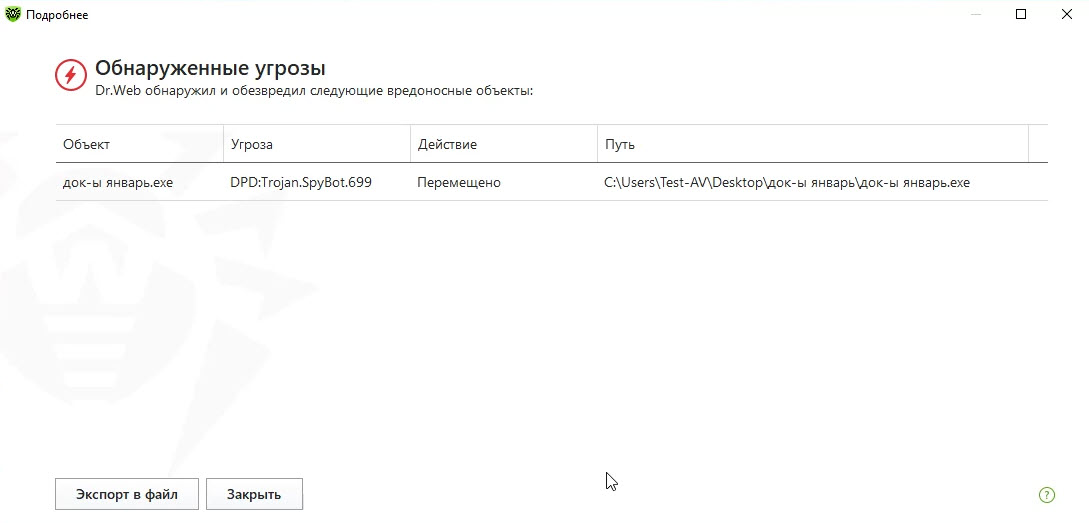Click the Dr.Web обнаружил description text
Viewport: 1089px width, 523px height.
point(314,90)
